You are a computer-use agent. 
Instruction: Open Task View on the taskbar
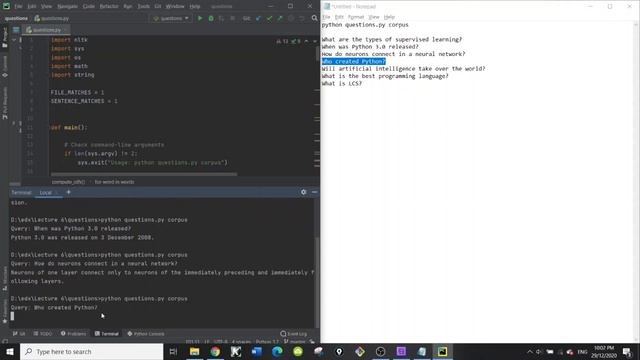pyautogui.click(x=173, y=351)
